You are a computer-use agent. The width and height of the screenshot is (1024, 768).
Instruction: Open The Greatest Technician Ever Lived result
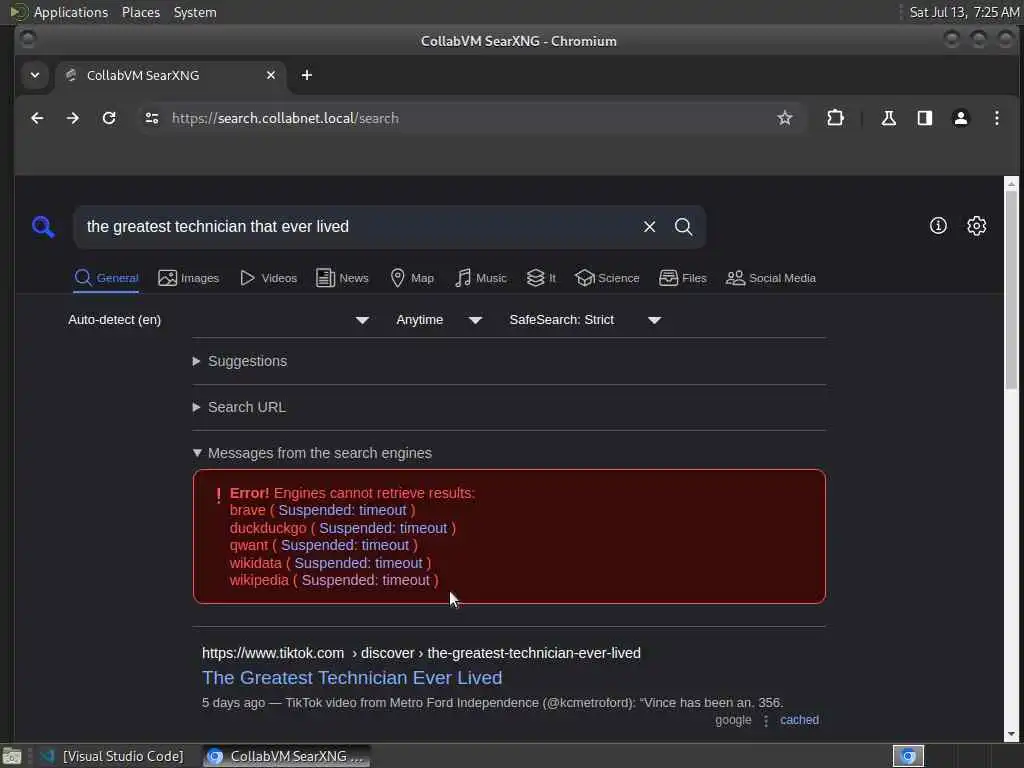pyautogui.click(x=352, y=678)
